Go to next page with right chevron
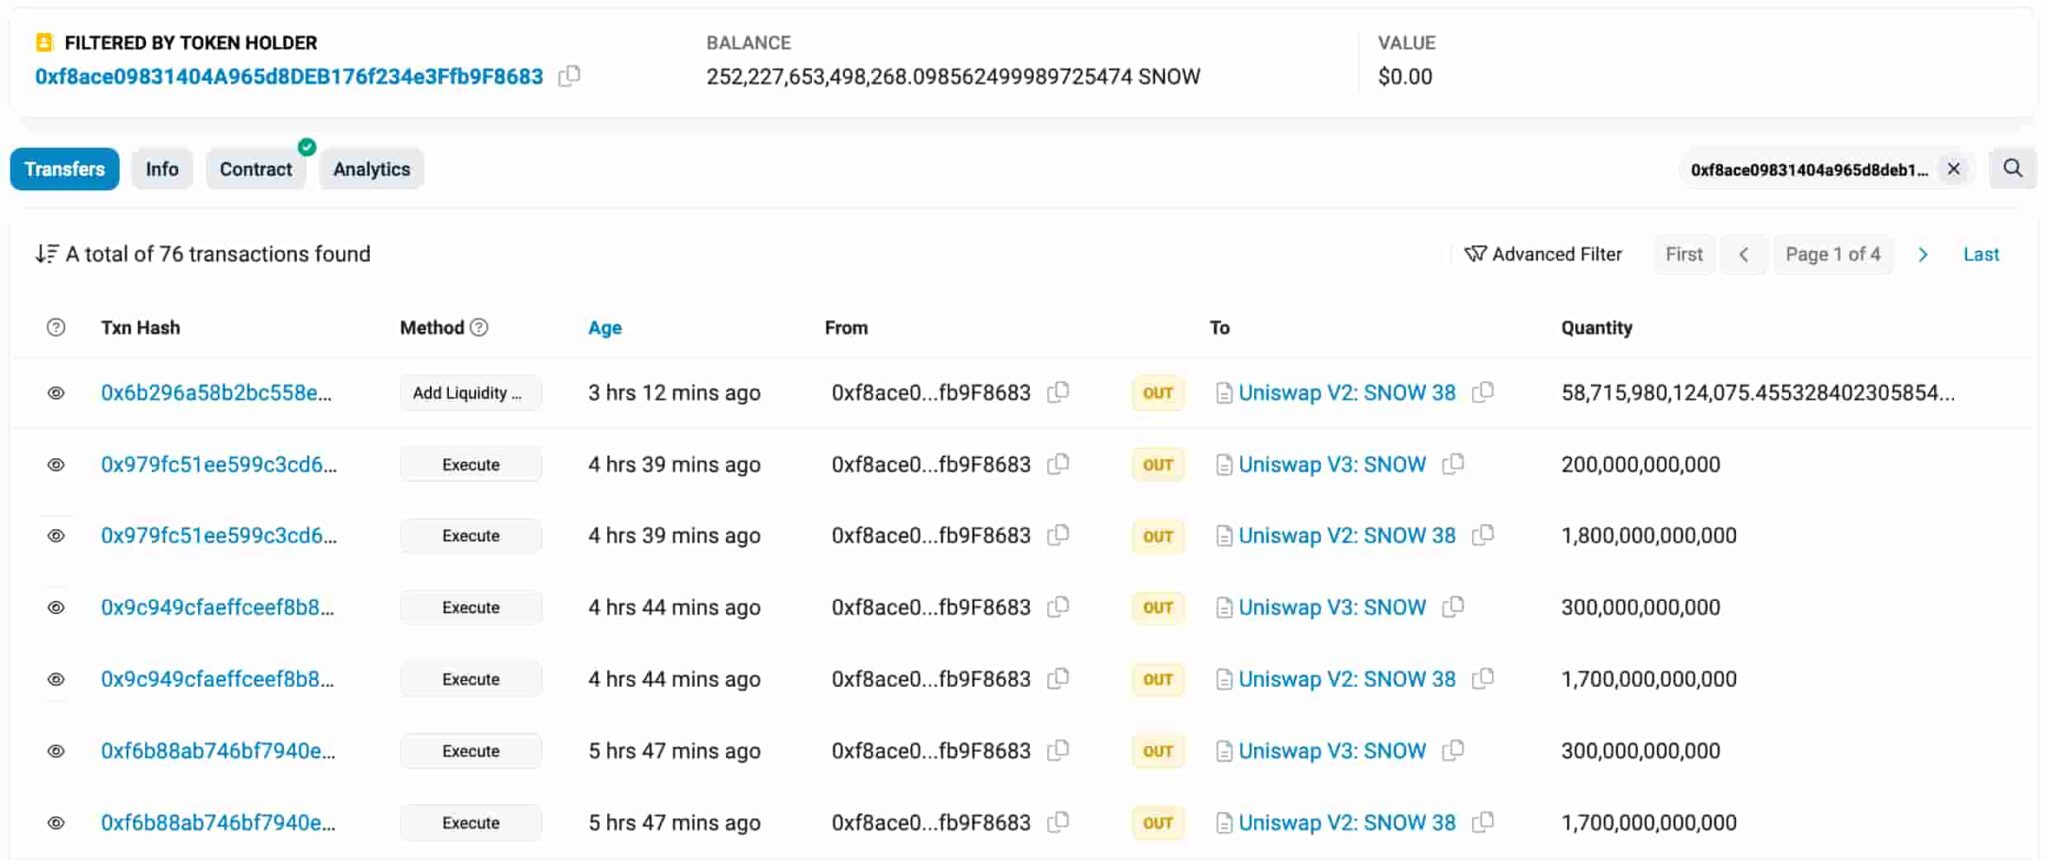This screenshot has width=2048, height=860. point(1922,254)
